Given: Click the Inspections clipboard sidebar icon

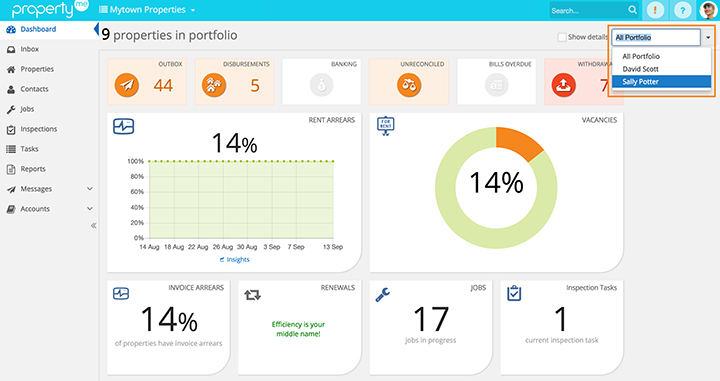Looking at the screenshot, I should pyautogui.click(x=11, y=129).
